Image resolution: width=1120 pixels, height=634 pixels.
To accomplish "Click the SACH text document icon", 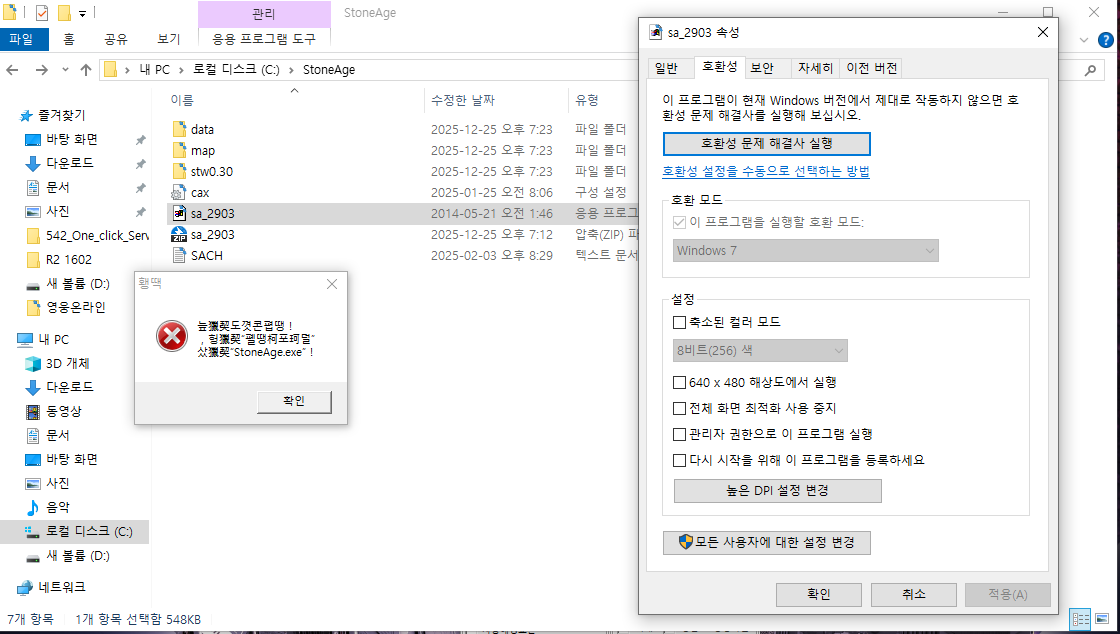I will pyautogui.click(x=180, y=255).
